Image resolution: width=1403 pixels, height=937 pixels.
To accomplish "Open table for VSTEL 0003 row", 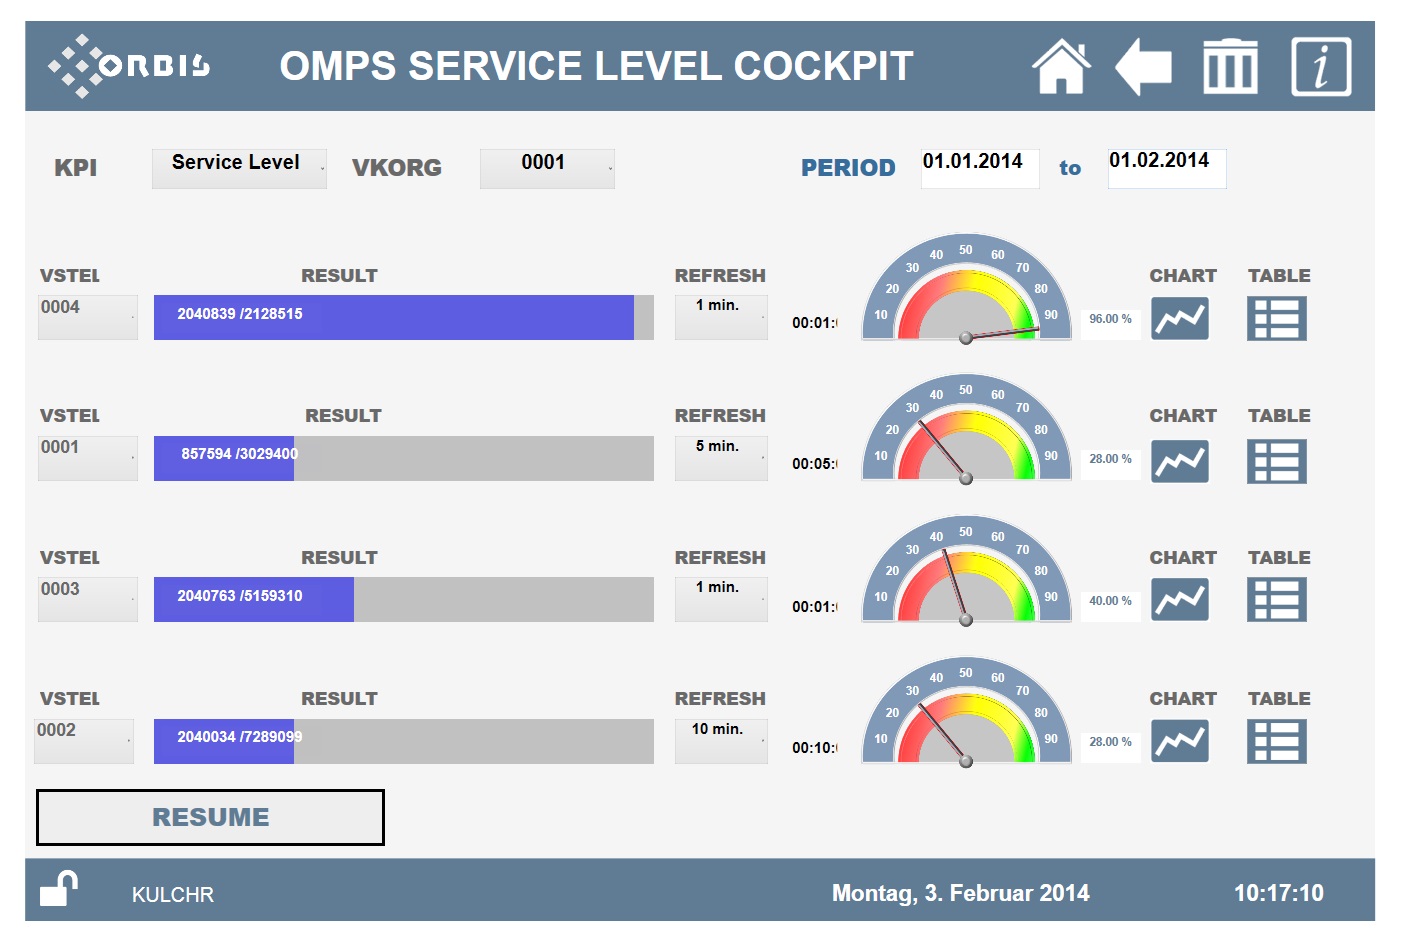I will point(1276,600).
